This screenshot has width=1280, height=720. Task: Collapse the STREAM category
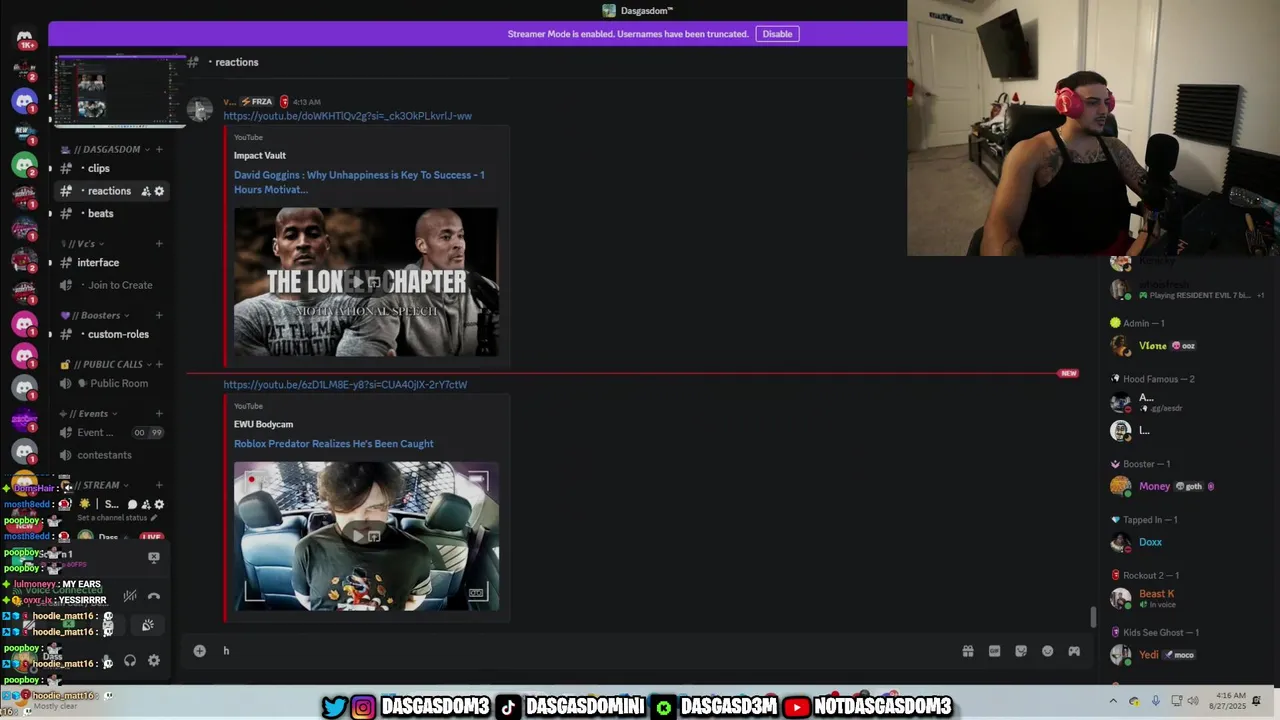point(95,485)
